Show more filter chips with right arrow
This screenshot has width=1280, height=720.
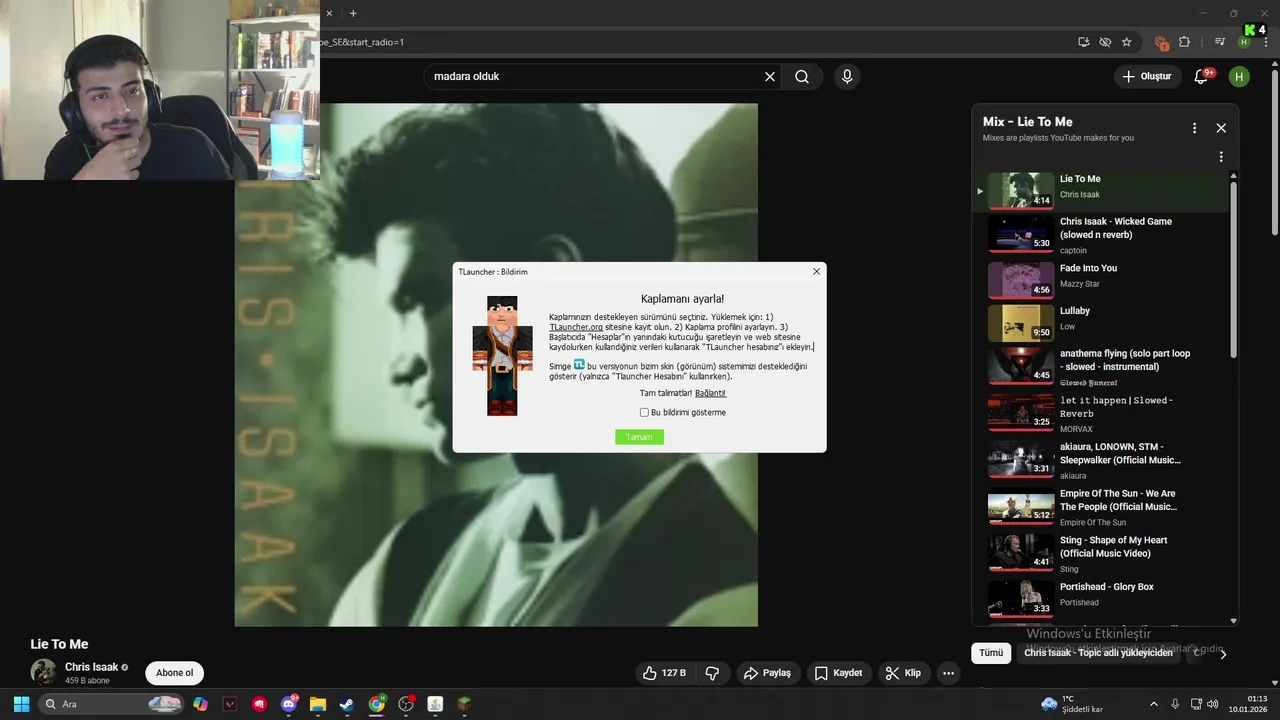1223,654
